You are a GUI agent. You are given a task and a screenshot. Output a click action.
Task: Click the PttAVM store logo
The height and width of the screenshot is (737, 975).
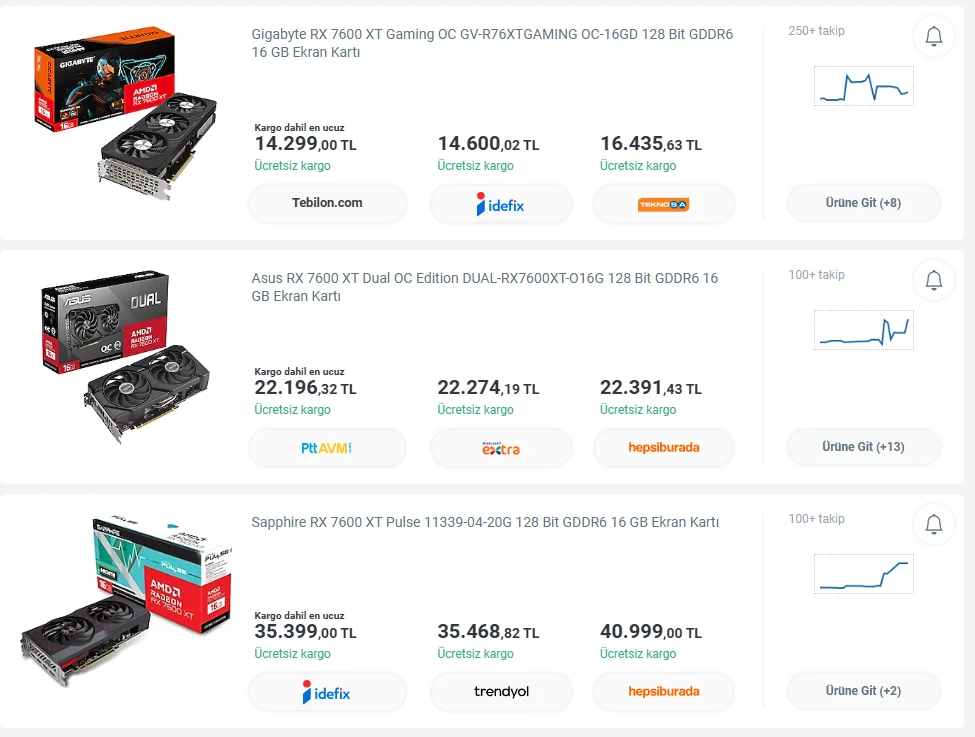pyautogui.click(x=327, y=448)
